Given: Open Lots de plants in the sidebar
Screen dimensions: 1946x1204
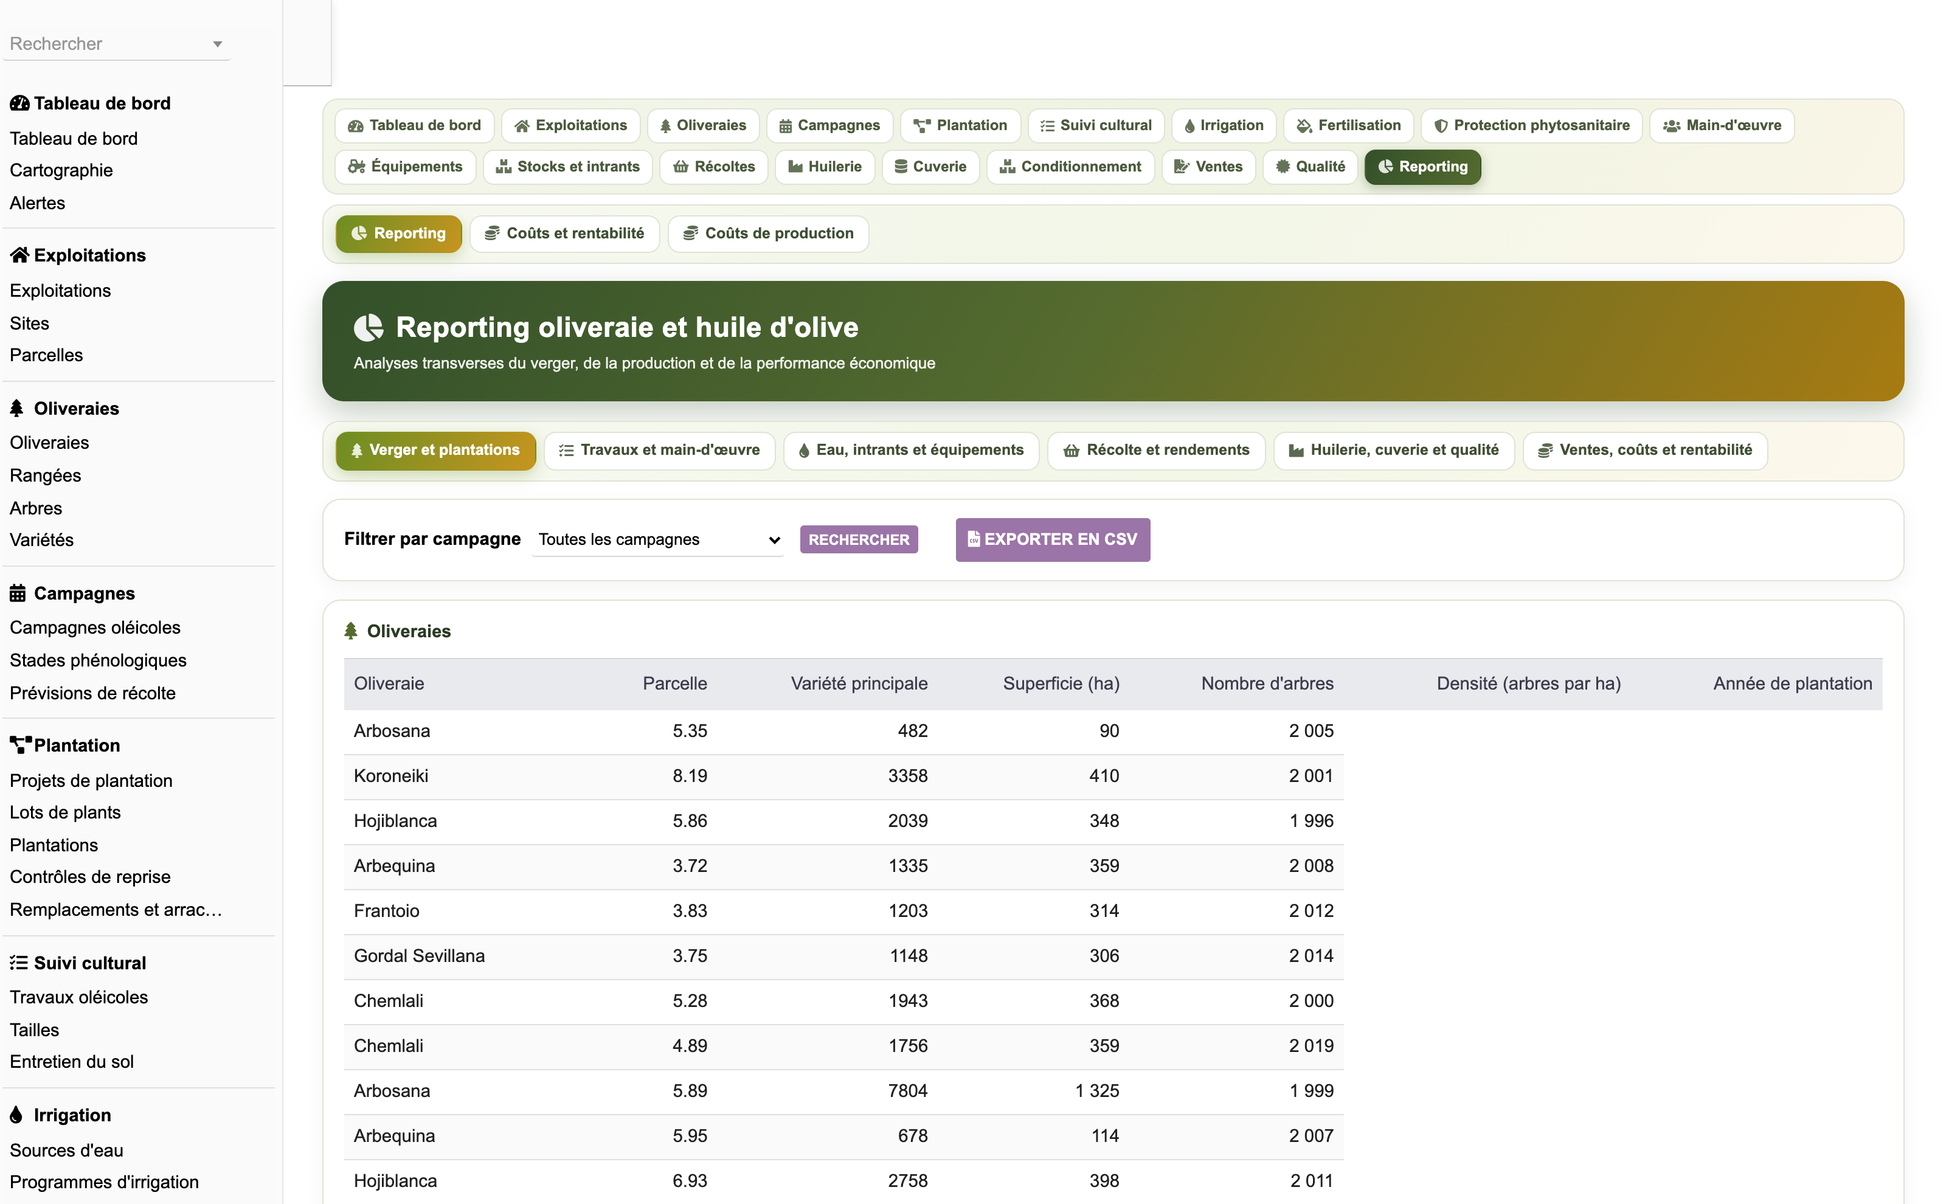Looking at the screenshot, I should pyautogui.click(x=65, y=812).
